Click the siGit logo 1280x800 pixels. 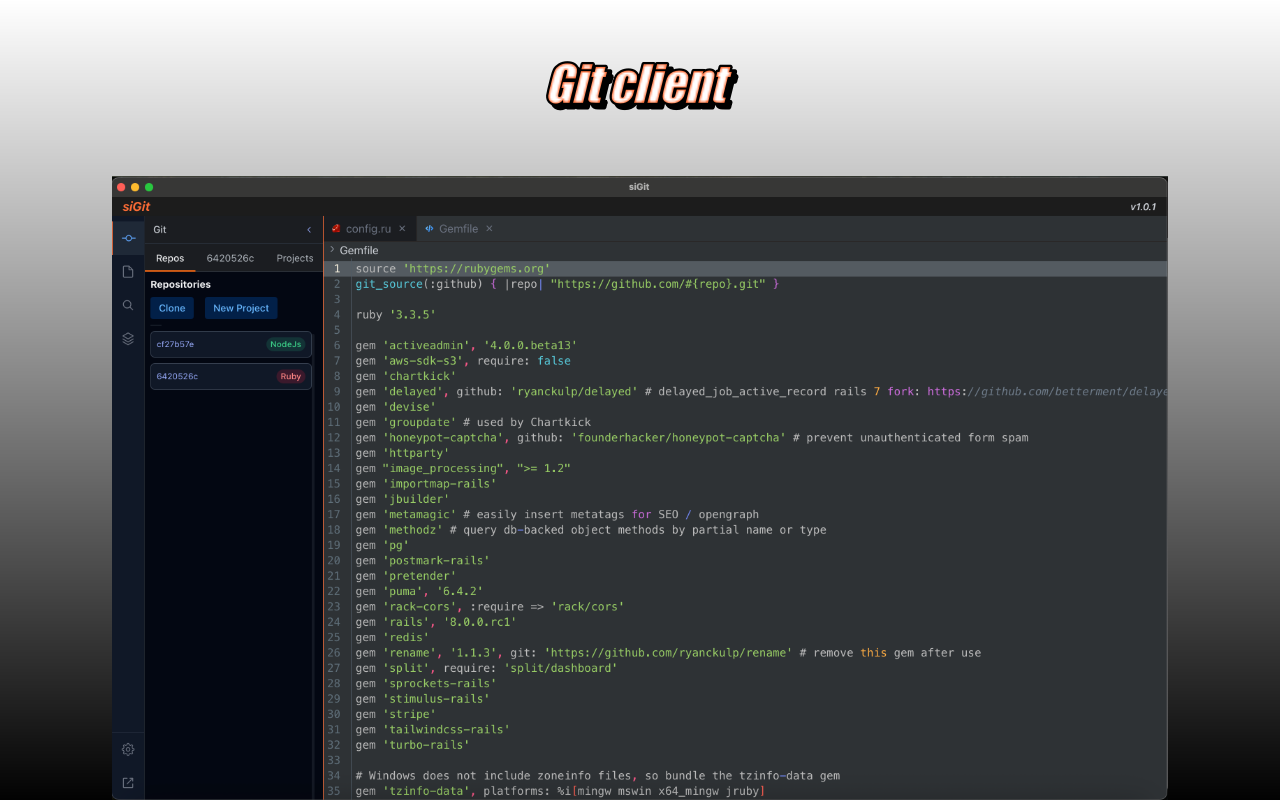click(137, 207)
